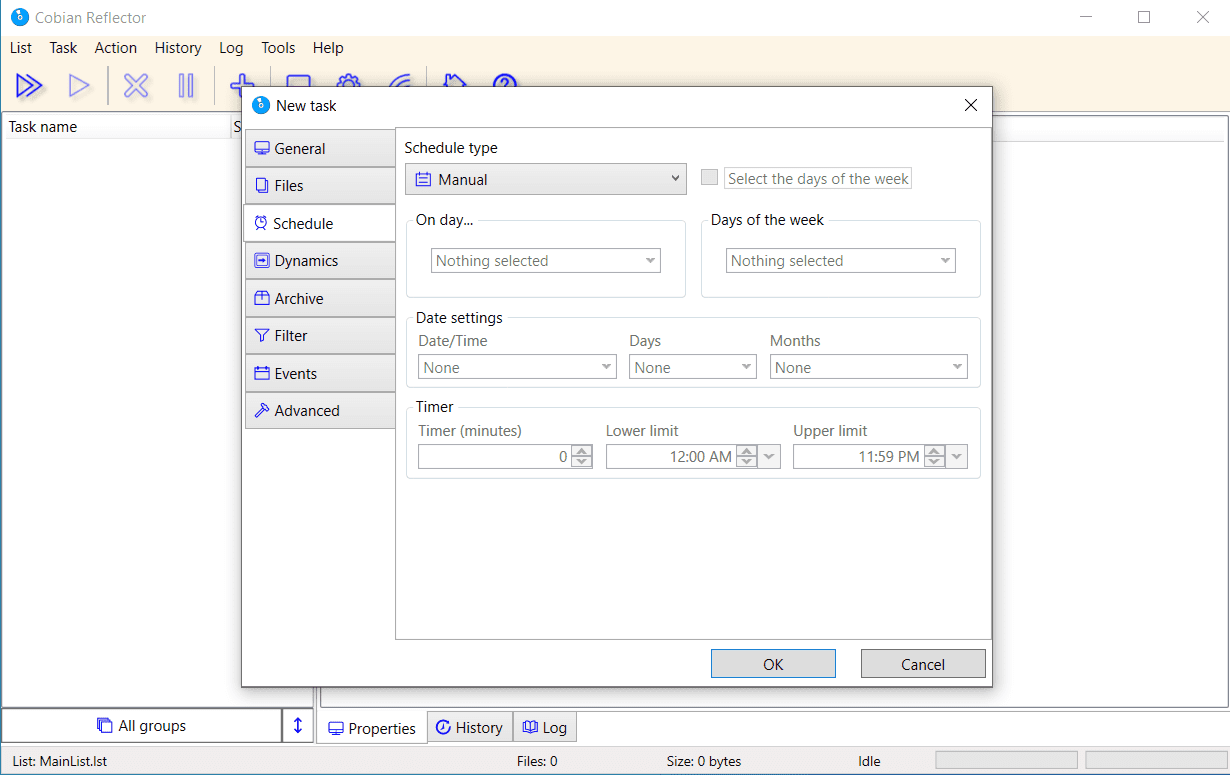Cancel the New task dialog

click(x=923, y=664)
